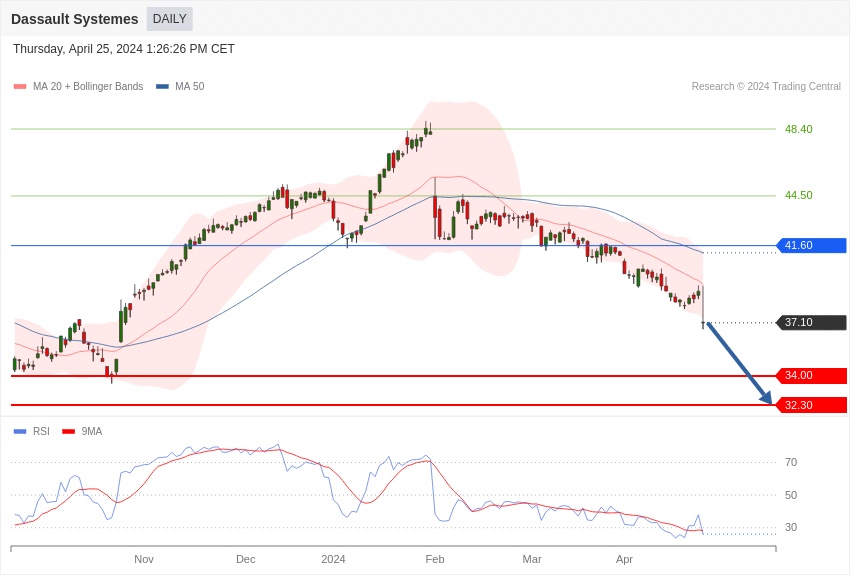The width and height of the screenshot is (850, 576).
Task: Click the MA 50 blue legend swatch
Action: [x=162, y=87]
